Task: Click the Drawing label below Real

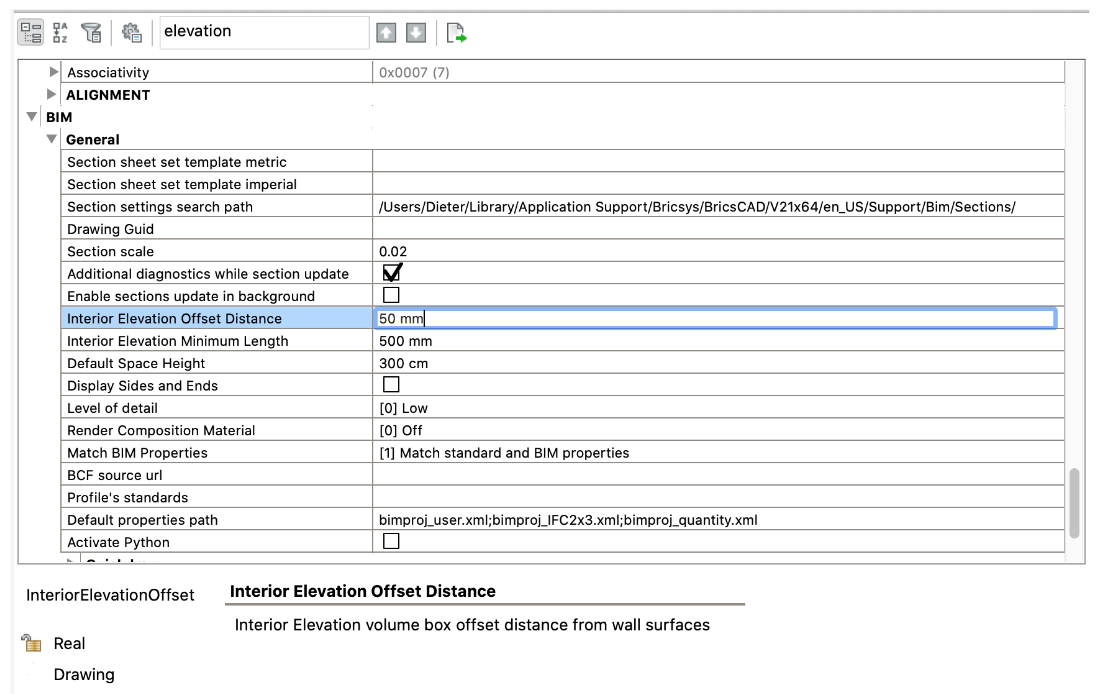Action: click(84, 674)
